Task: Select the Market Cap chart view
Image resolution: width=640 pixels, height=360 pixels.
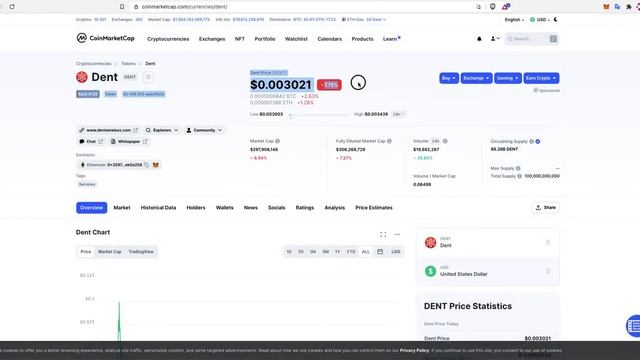Action: (109, 251)
